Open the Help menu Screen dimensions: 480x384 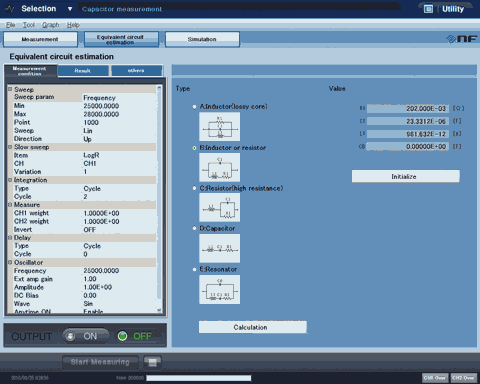coord(73,25)
